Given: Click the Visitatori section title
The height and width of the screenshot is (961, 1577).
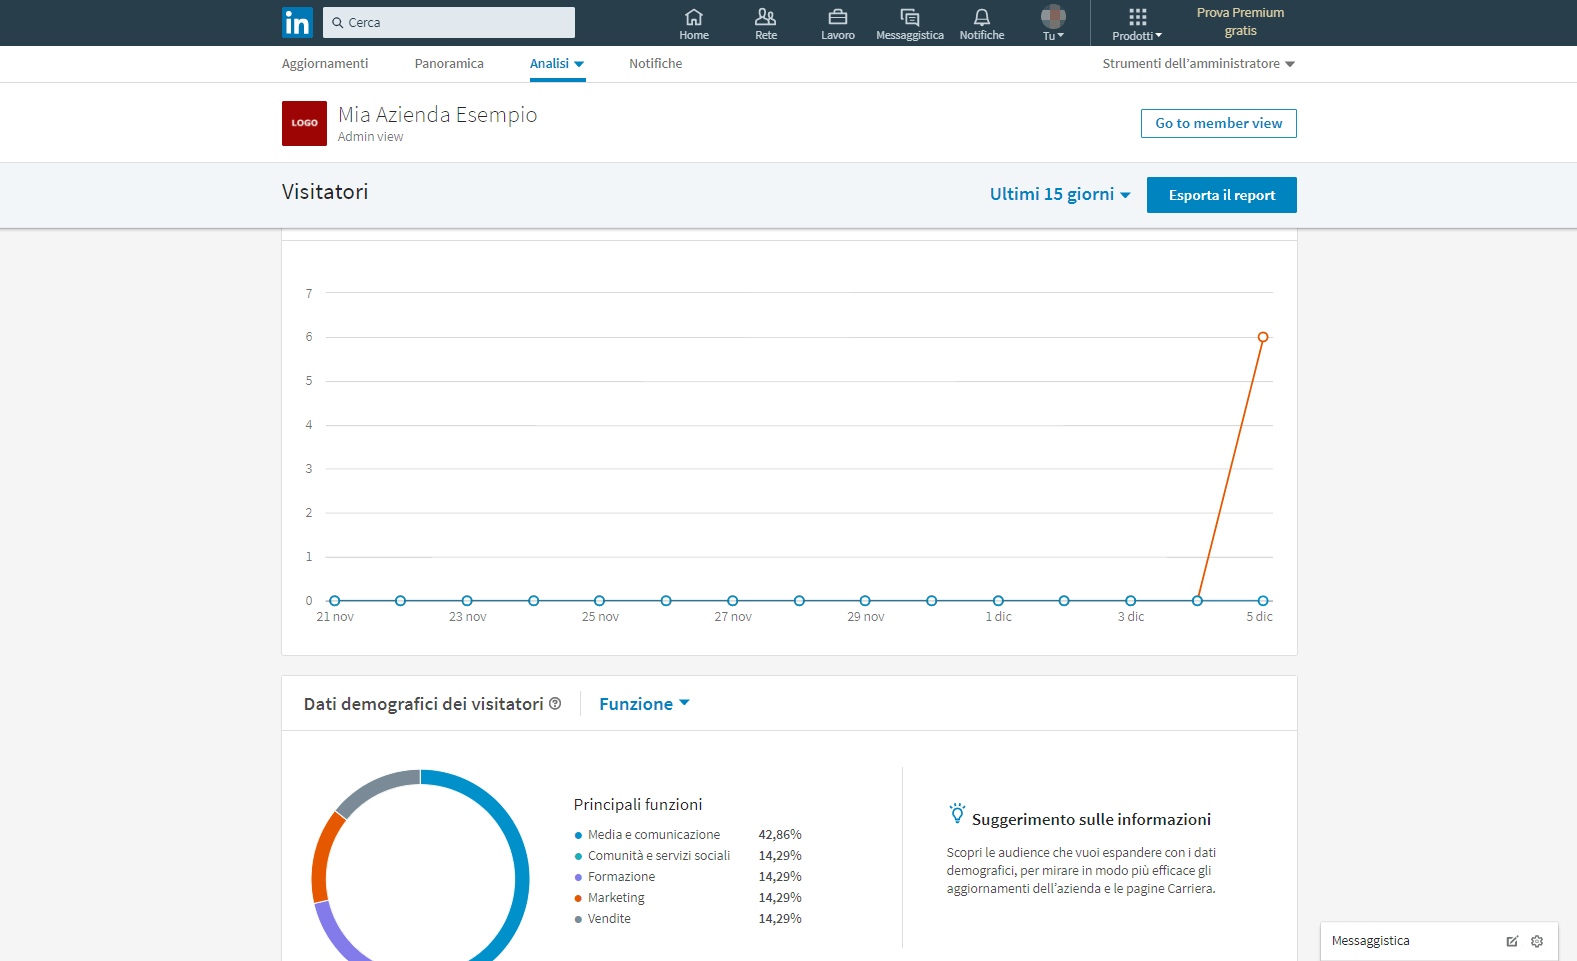Looking at the screenshot, I should (x=325, y=192).
